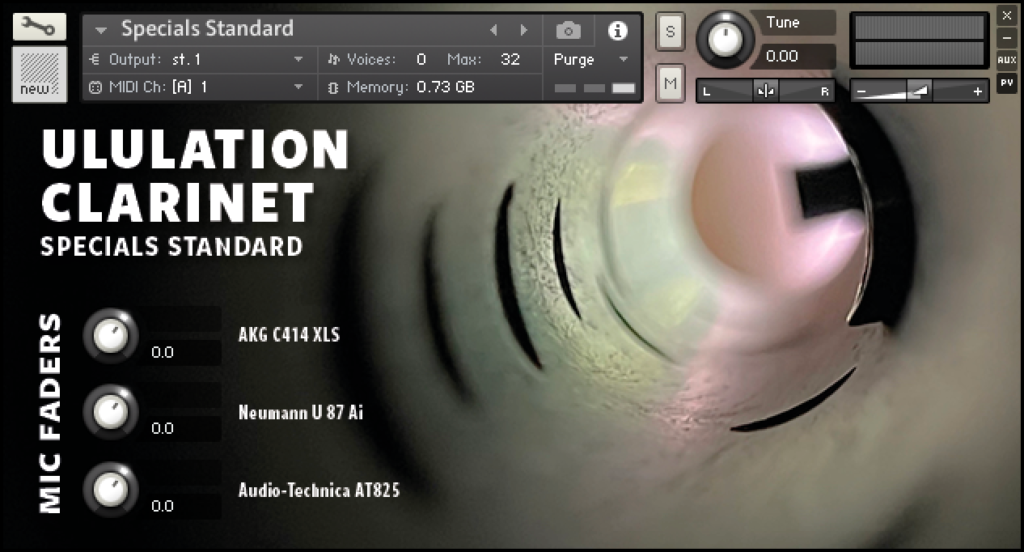Minimize the instrument header with the minus button
Screen dimensions: 1024x552
pos(1006,38)
